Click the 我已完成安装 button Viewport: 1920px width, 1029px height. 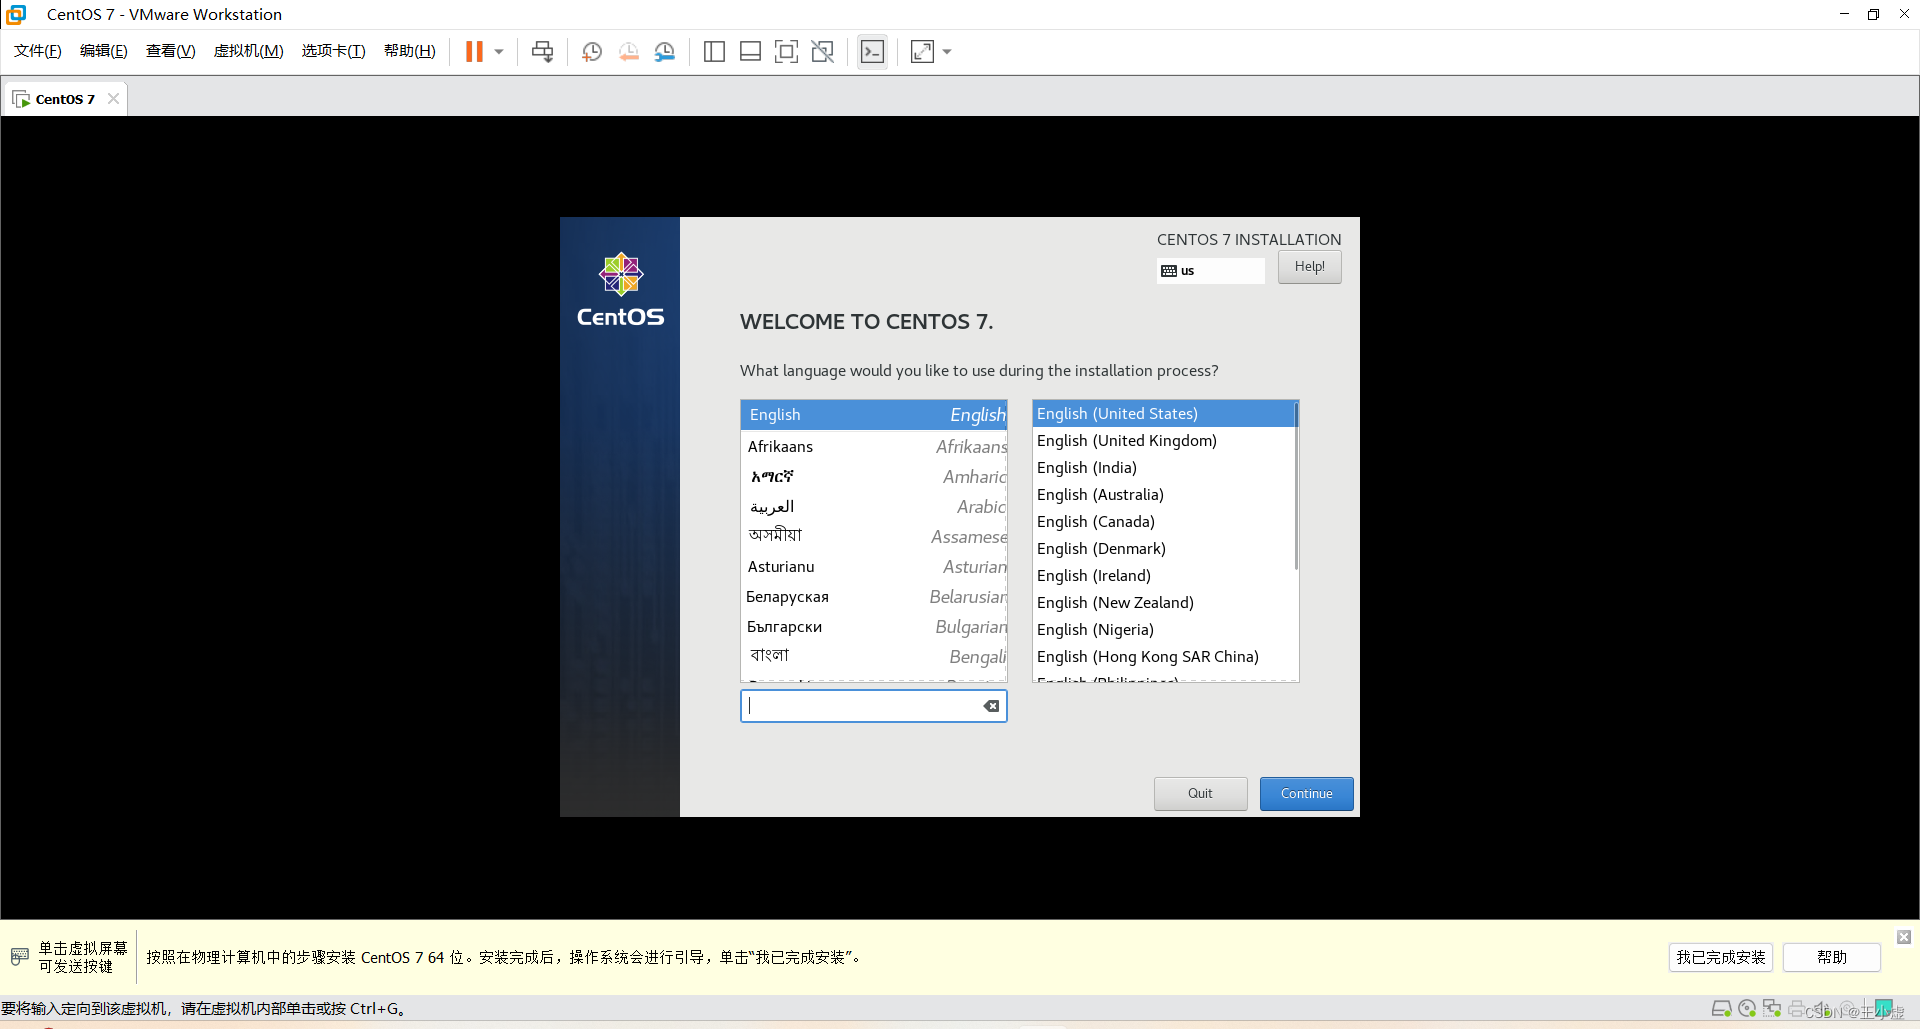[x=1721, y=957]
